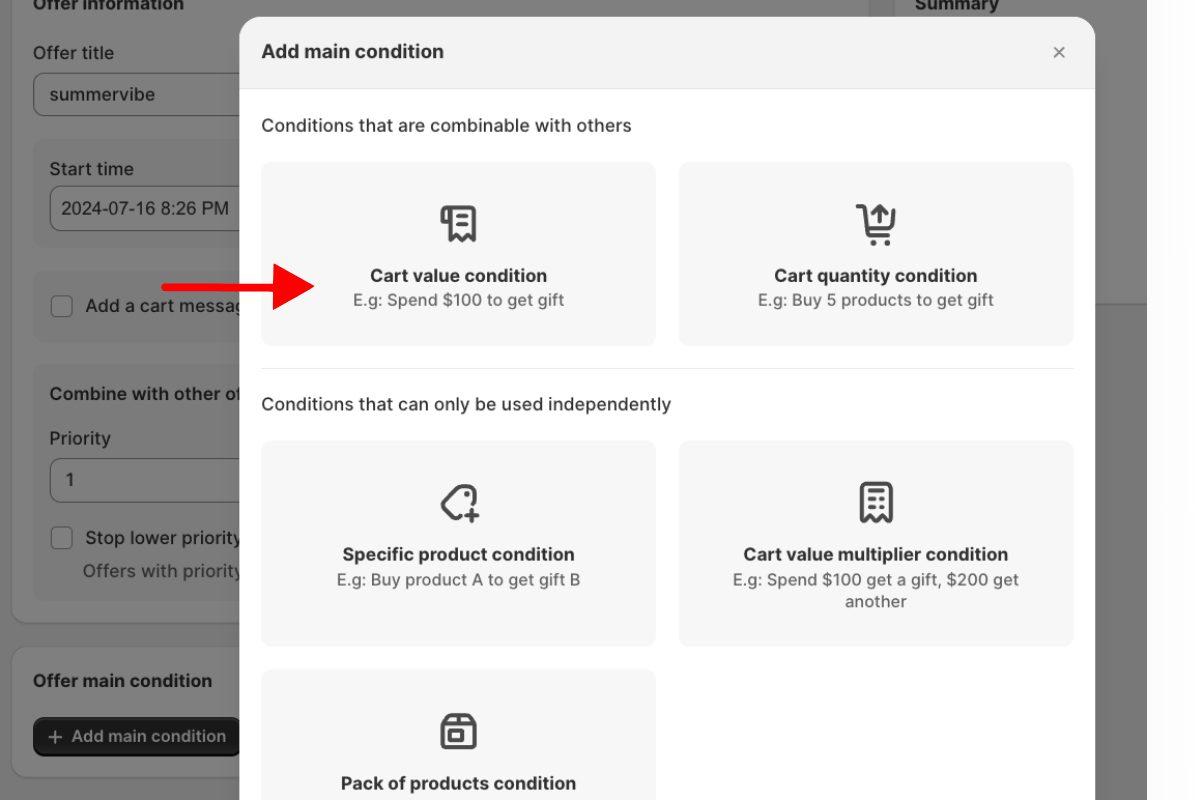The height and width of the screenshot is (800, 1200).
Task: Enable the Add a cart message checkbox
Action: 61,305
